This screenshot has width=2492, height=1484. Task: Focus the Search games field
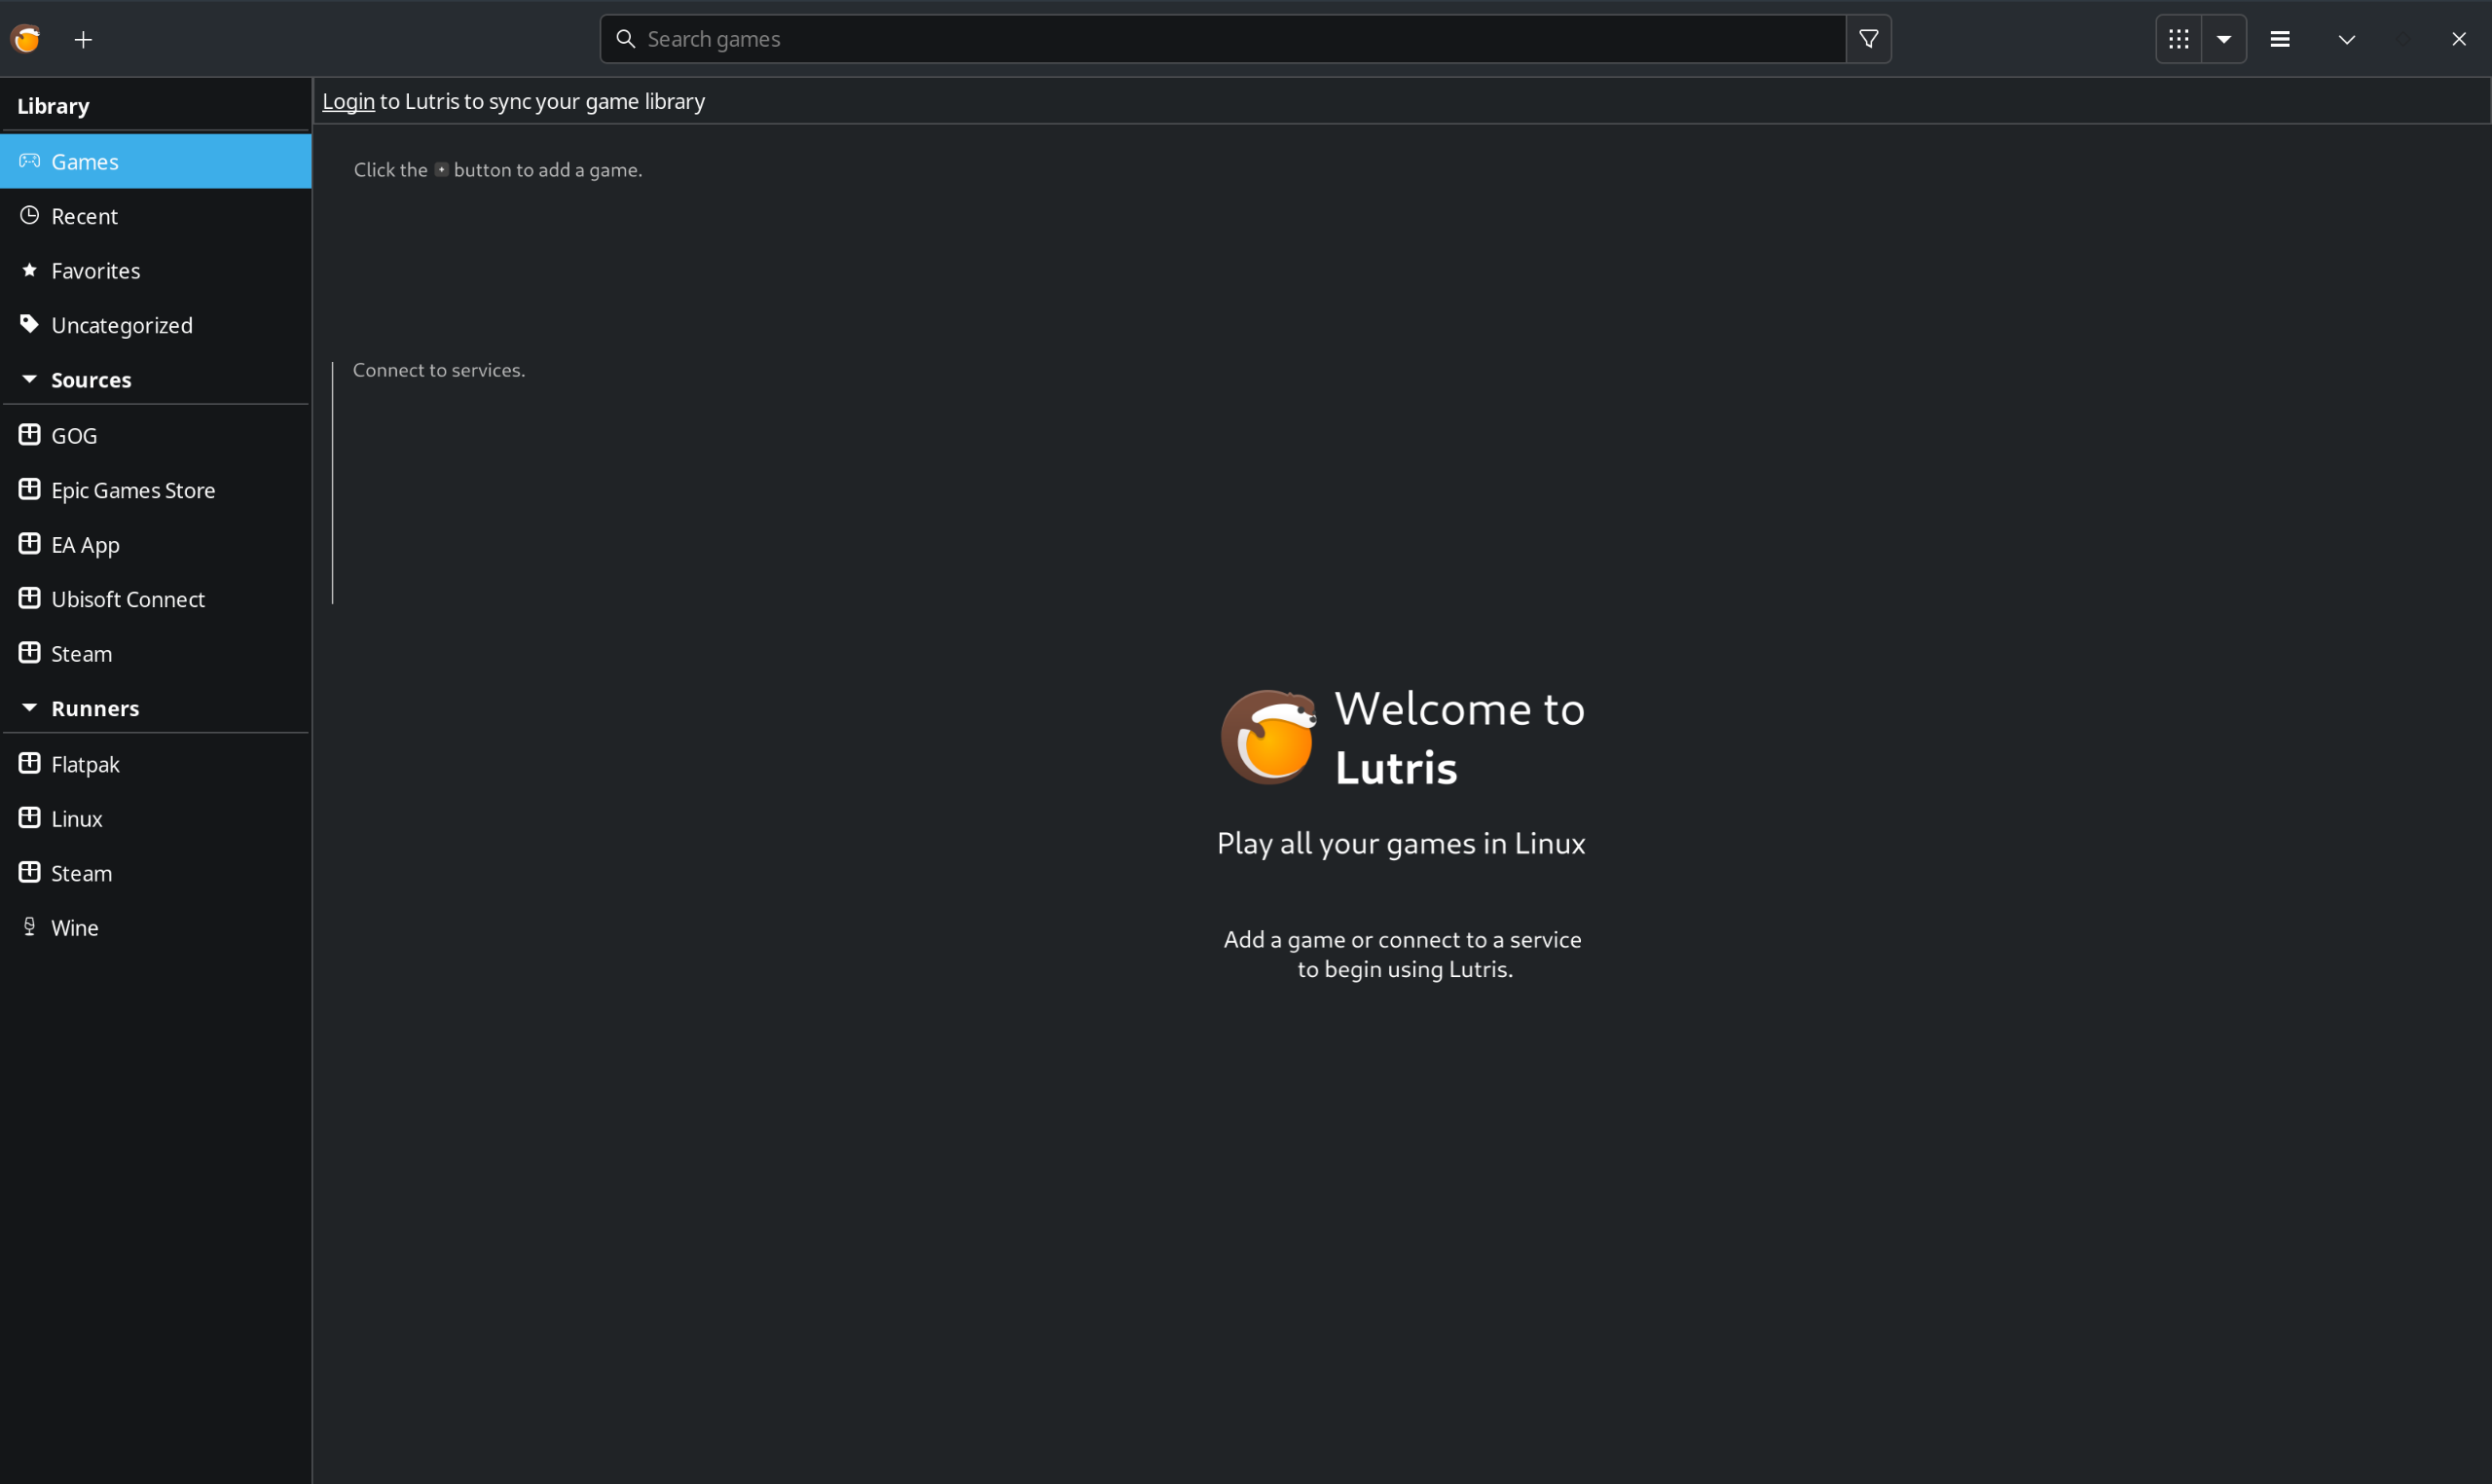pos(1222,39)
